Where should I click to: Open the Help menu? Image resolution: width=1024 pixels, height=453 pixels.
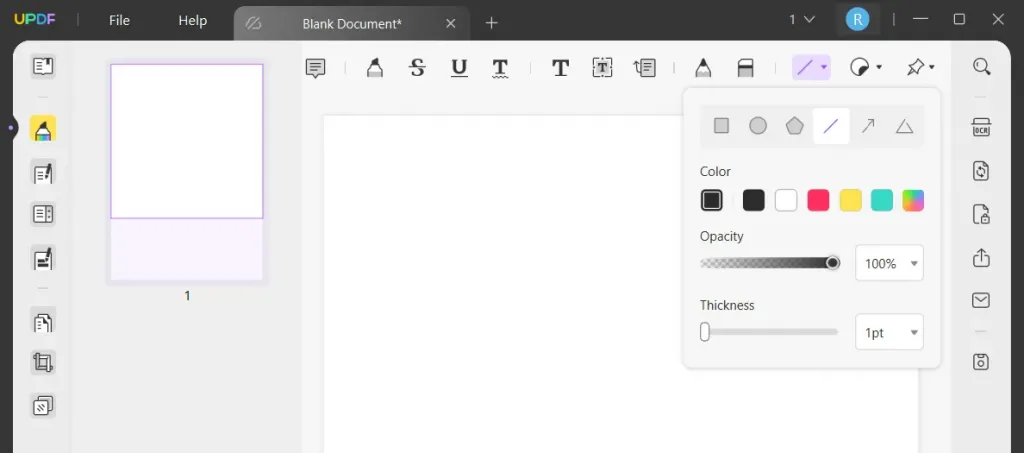193,21
